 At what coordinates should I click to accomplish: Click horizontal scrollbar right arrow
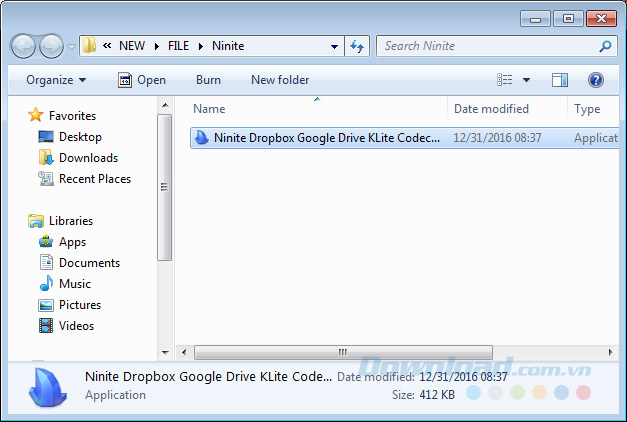click(610, 352)
